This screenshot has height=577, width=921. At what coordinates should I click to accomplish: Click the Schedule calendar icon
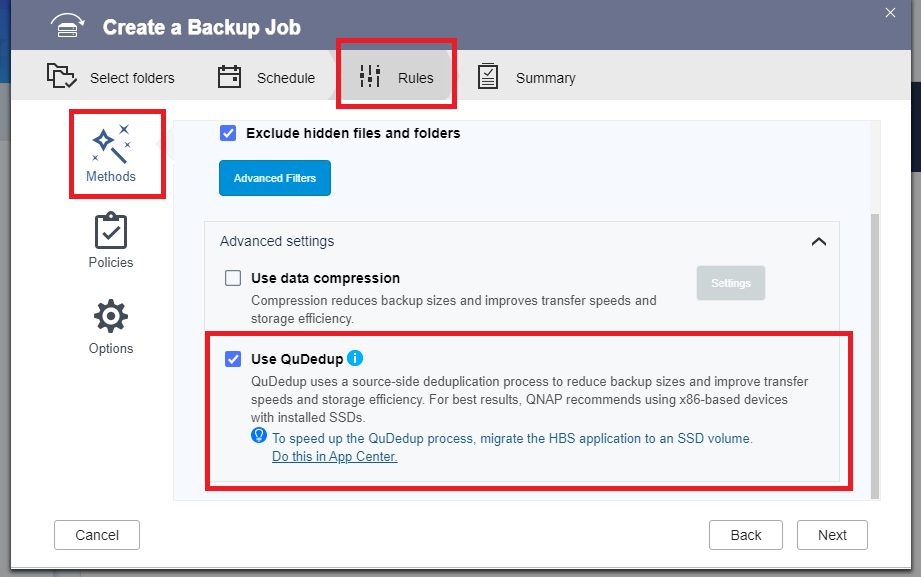tap(230, 76)
